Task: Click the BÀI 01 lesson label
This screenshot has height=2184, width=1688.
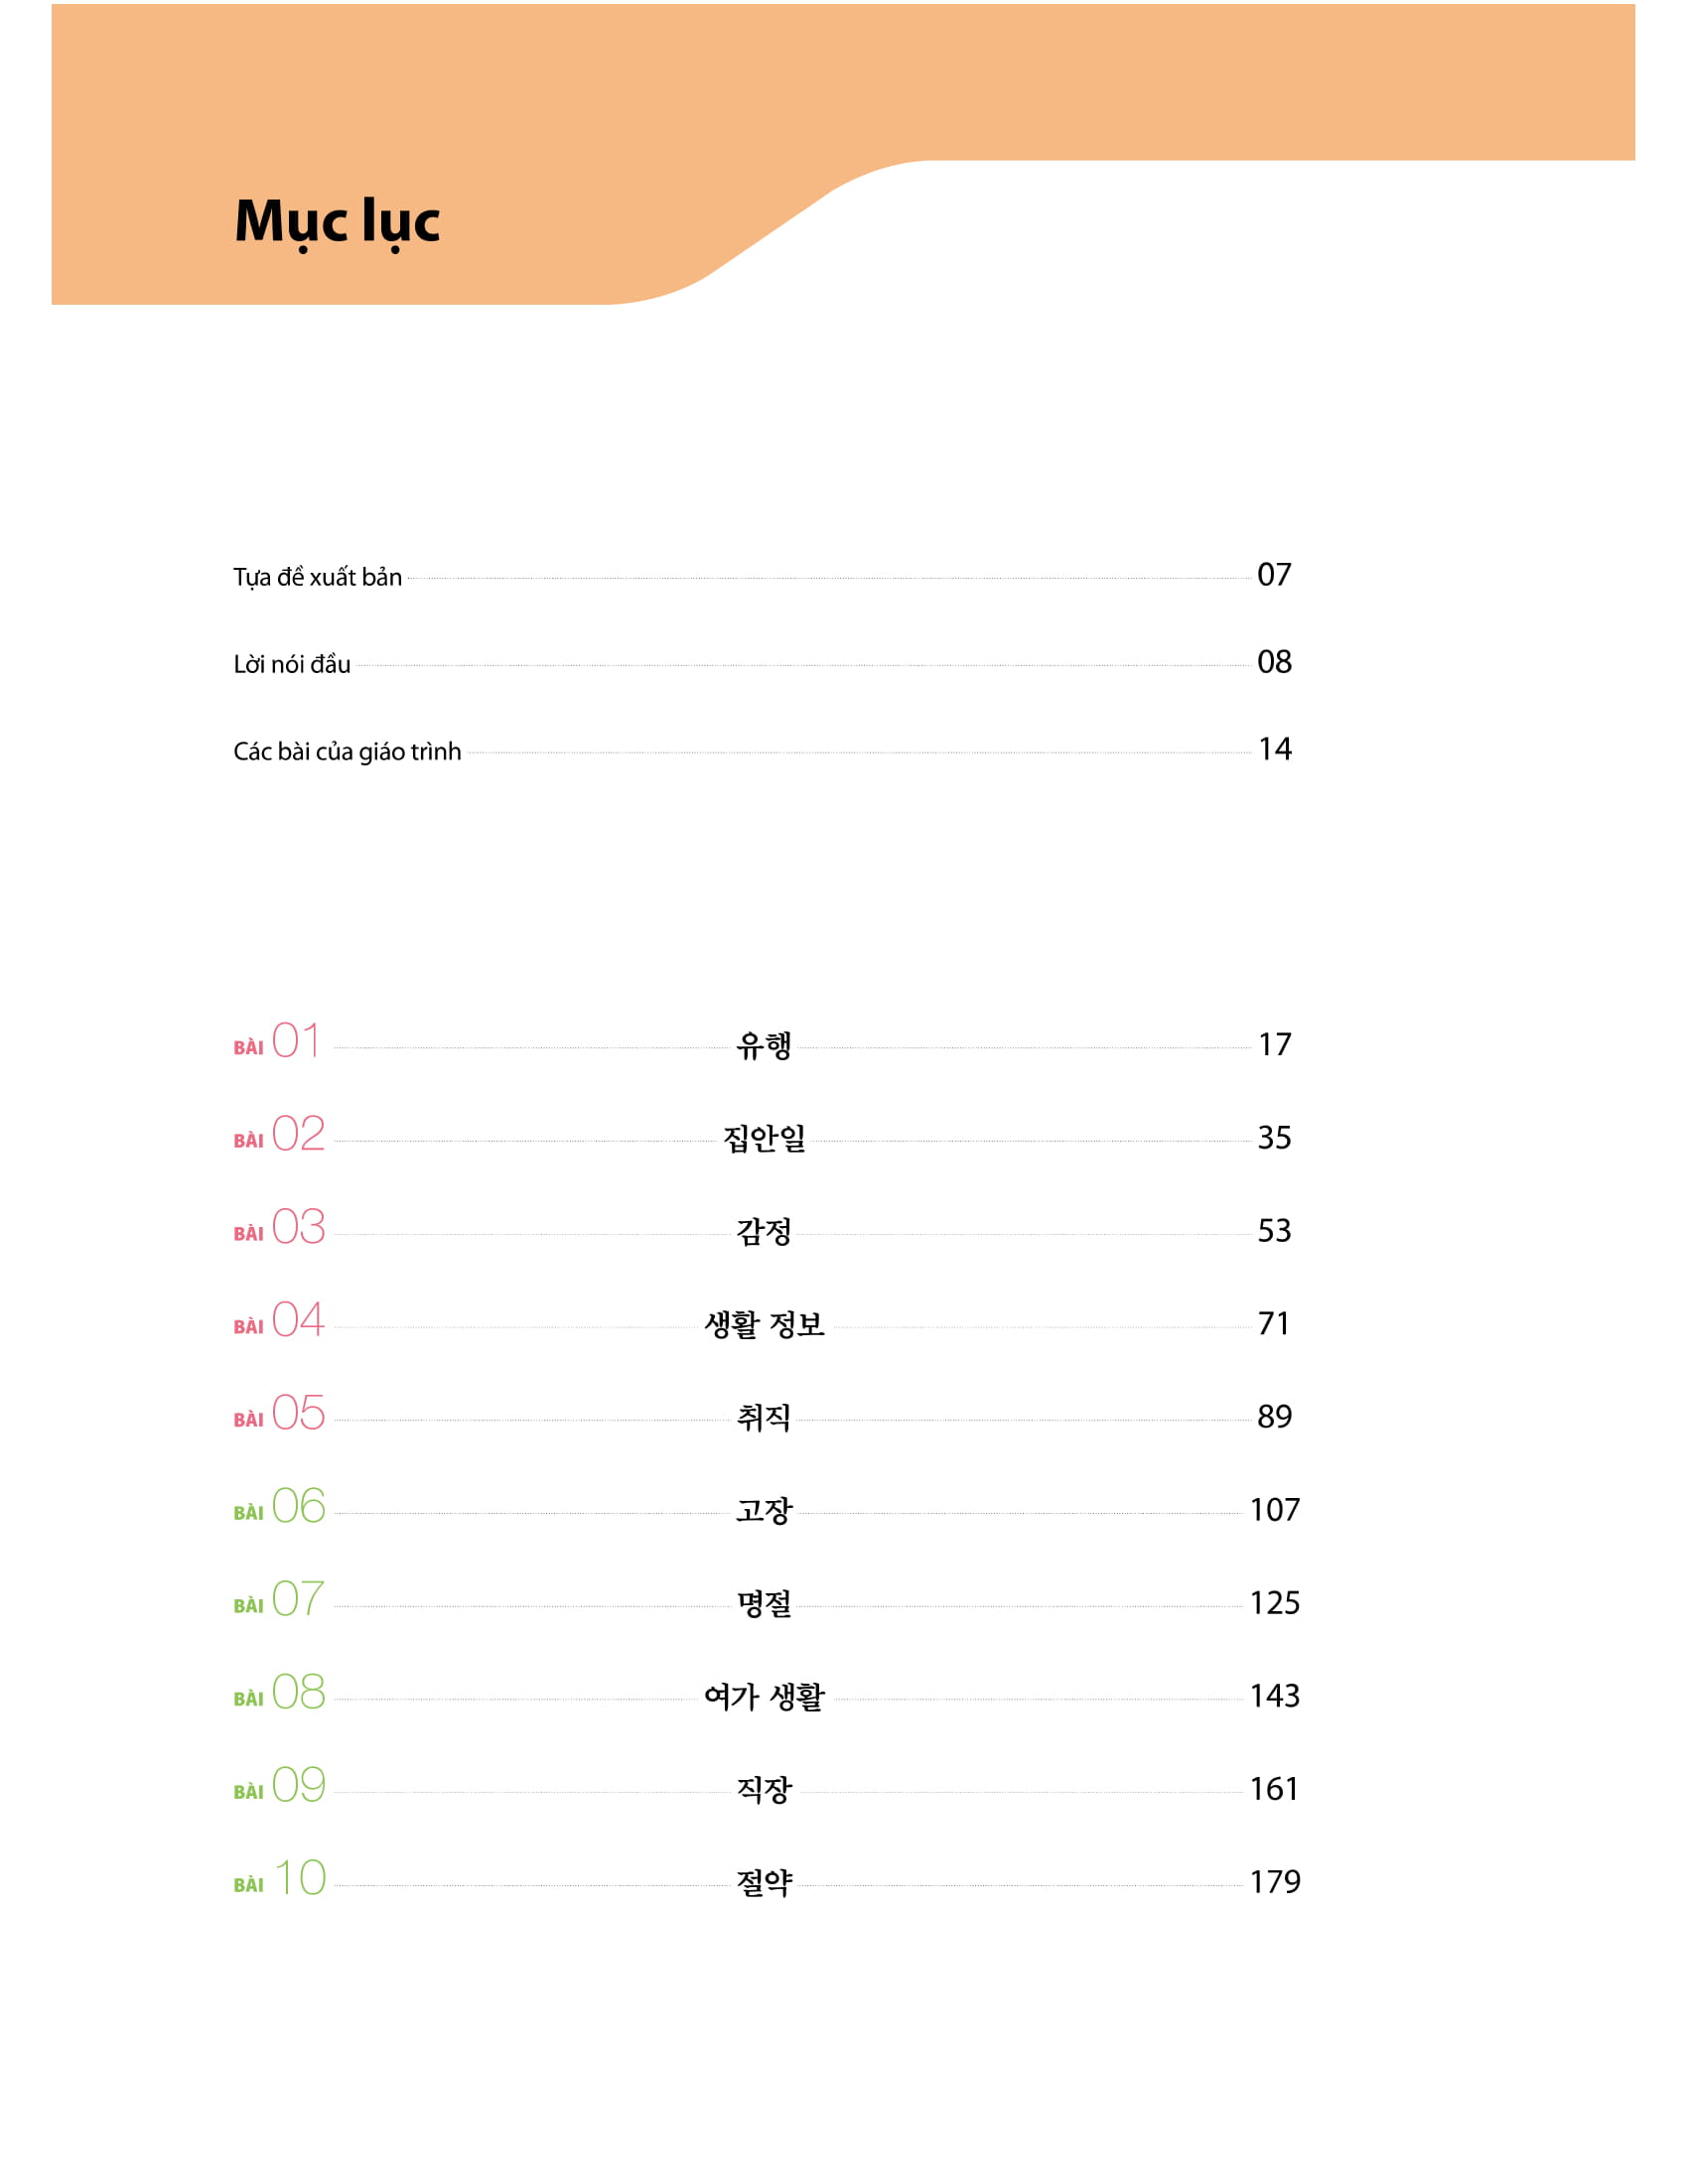Action: coord(278,1041)
